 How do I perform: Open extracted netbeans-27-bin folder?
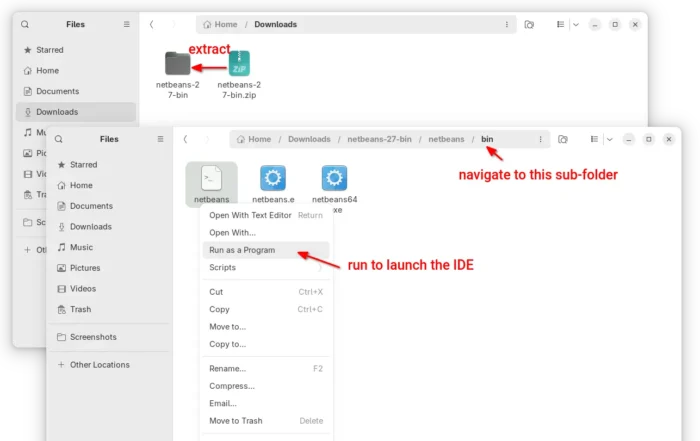(178, 74)
